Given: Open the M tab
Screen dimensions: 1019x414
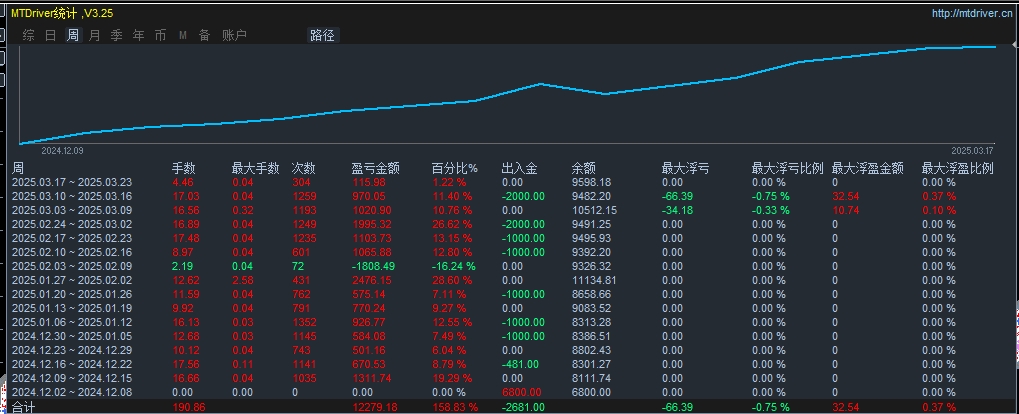Looking at the screenshot, I should pyautogui.click(x=183, y=35).
